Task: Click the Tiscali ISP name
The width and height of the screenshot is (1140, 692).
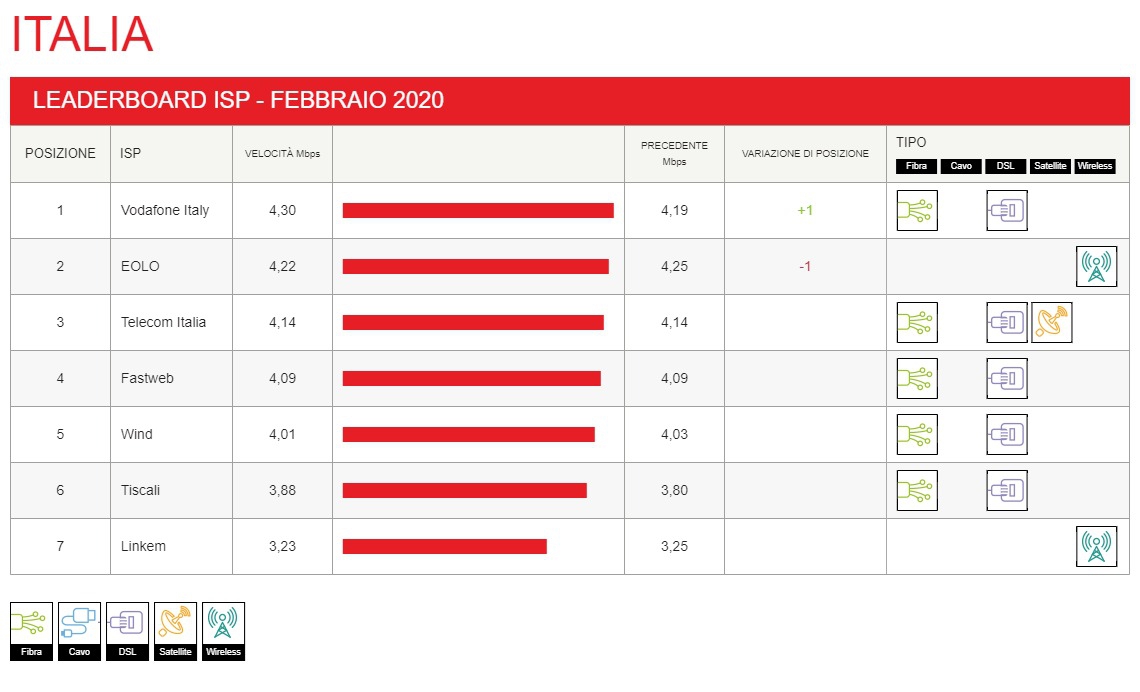Action: point(140,490)
